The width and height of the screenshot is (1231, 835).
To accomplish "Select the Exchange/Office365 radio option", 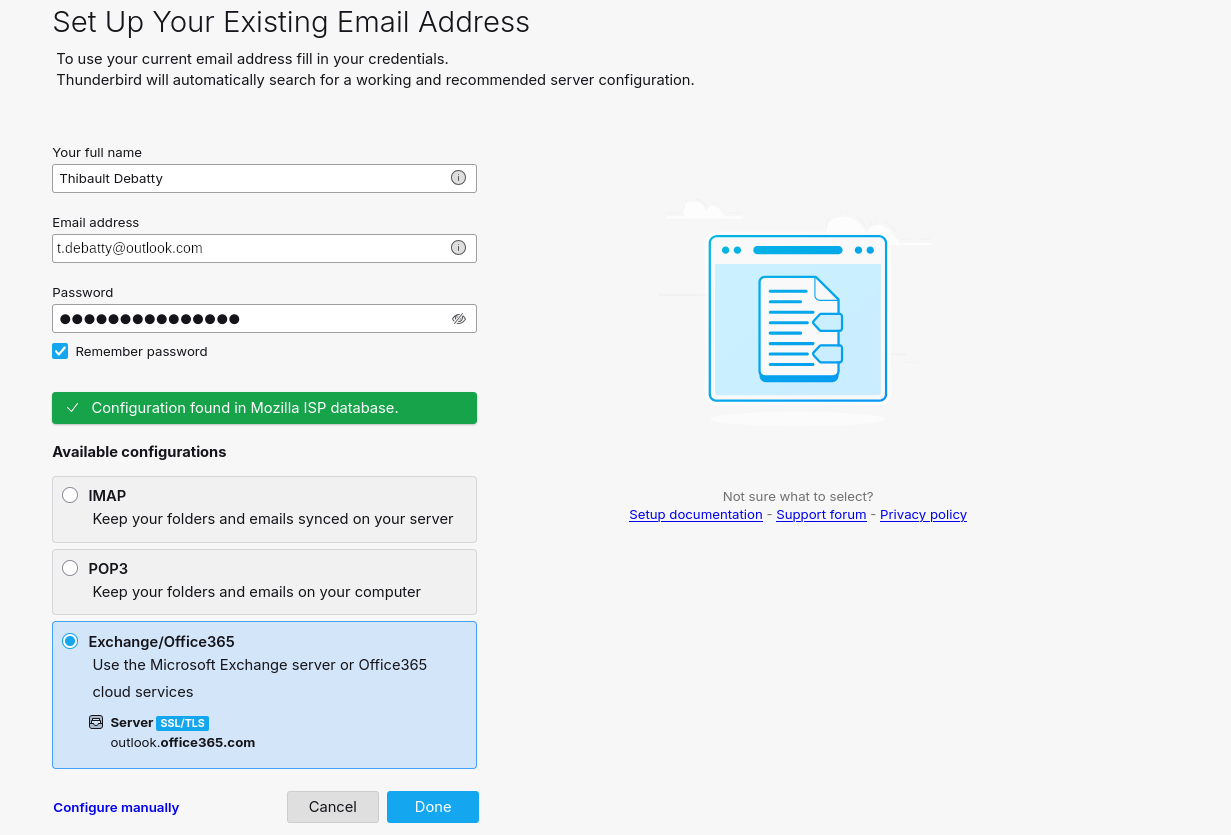I will click(x=70, y=641).
